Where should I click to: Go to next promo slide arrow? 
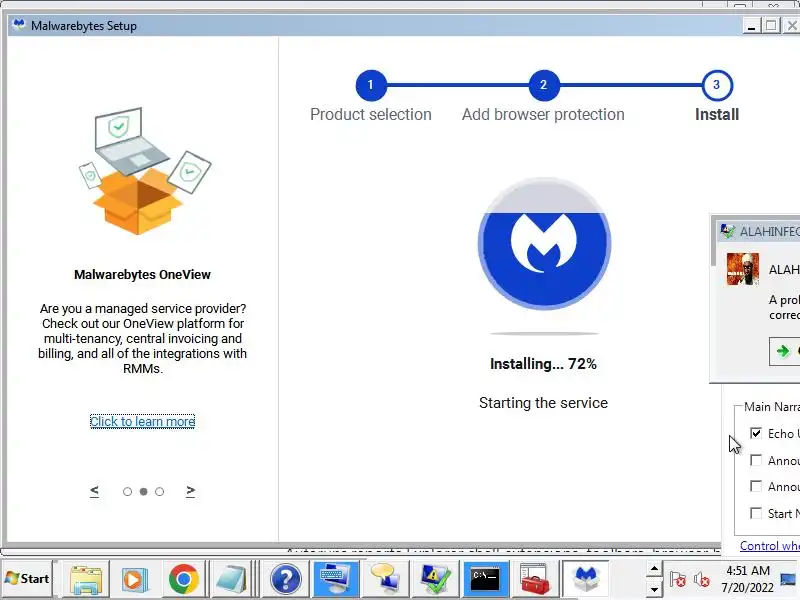(190, 491)
